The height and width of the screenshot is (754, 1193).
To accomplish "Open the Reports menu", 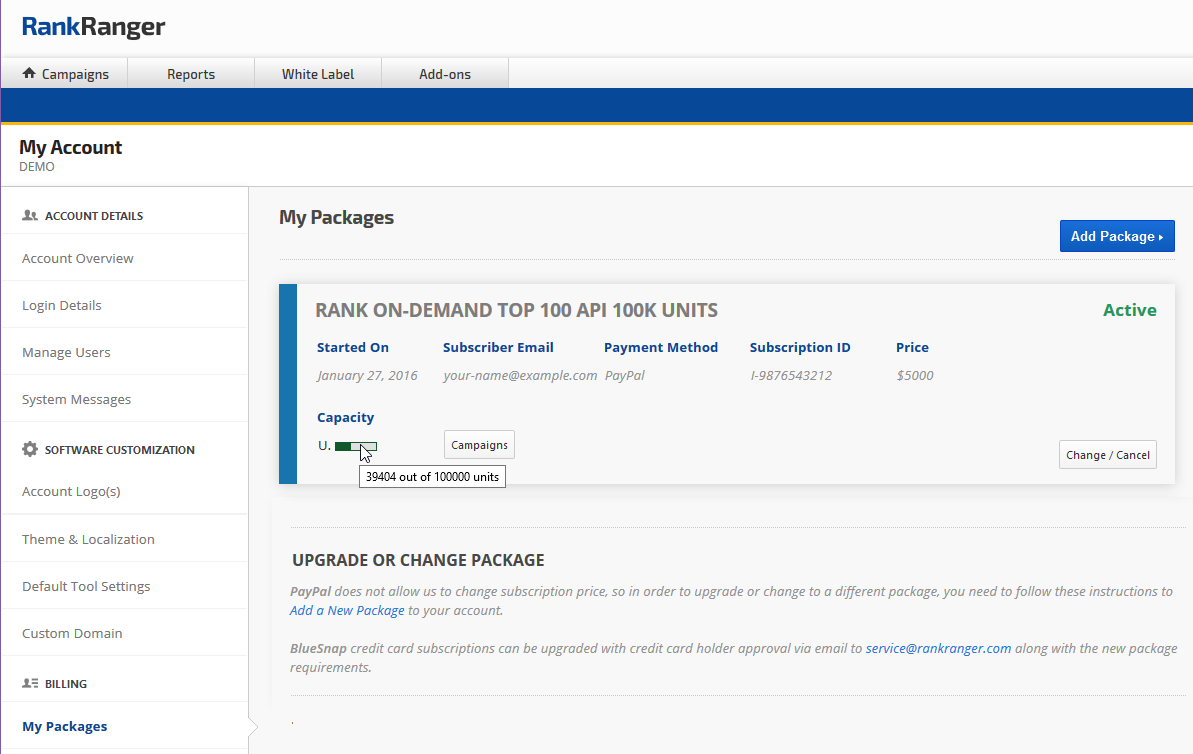I will pyautogui.click(x=191, y=74).
